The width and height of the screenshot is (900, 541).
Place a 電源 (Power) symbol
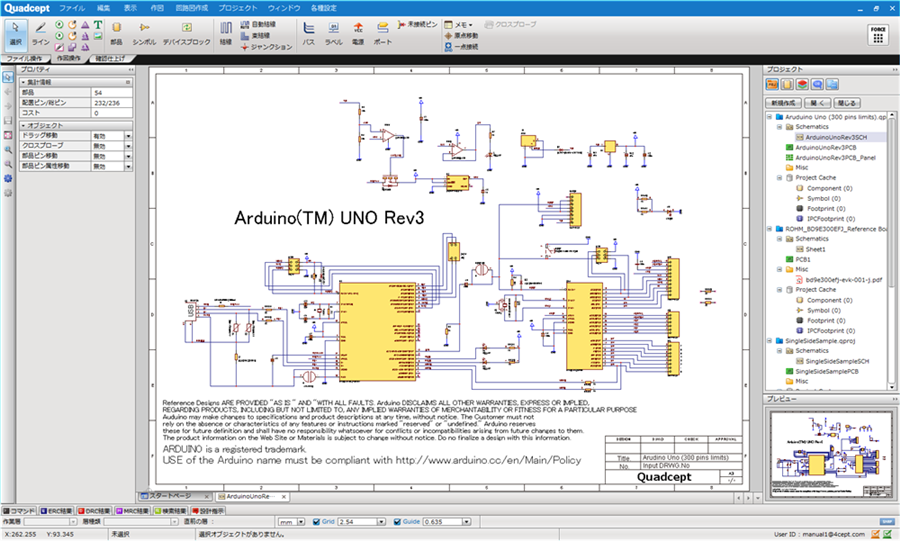[358, 31]
